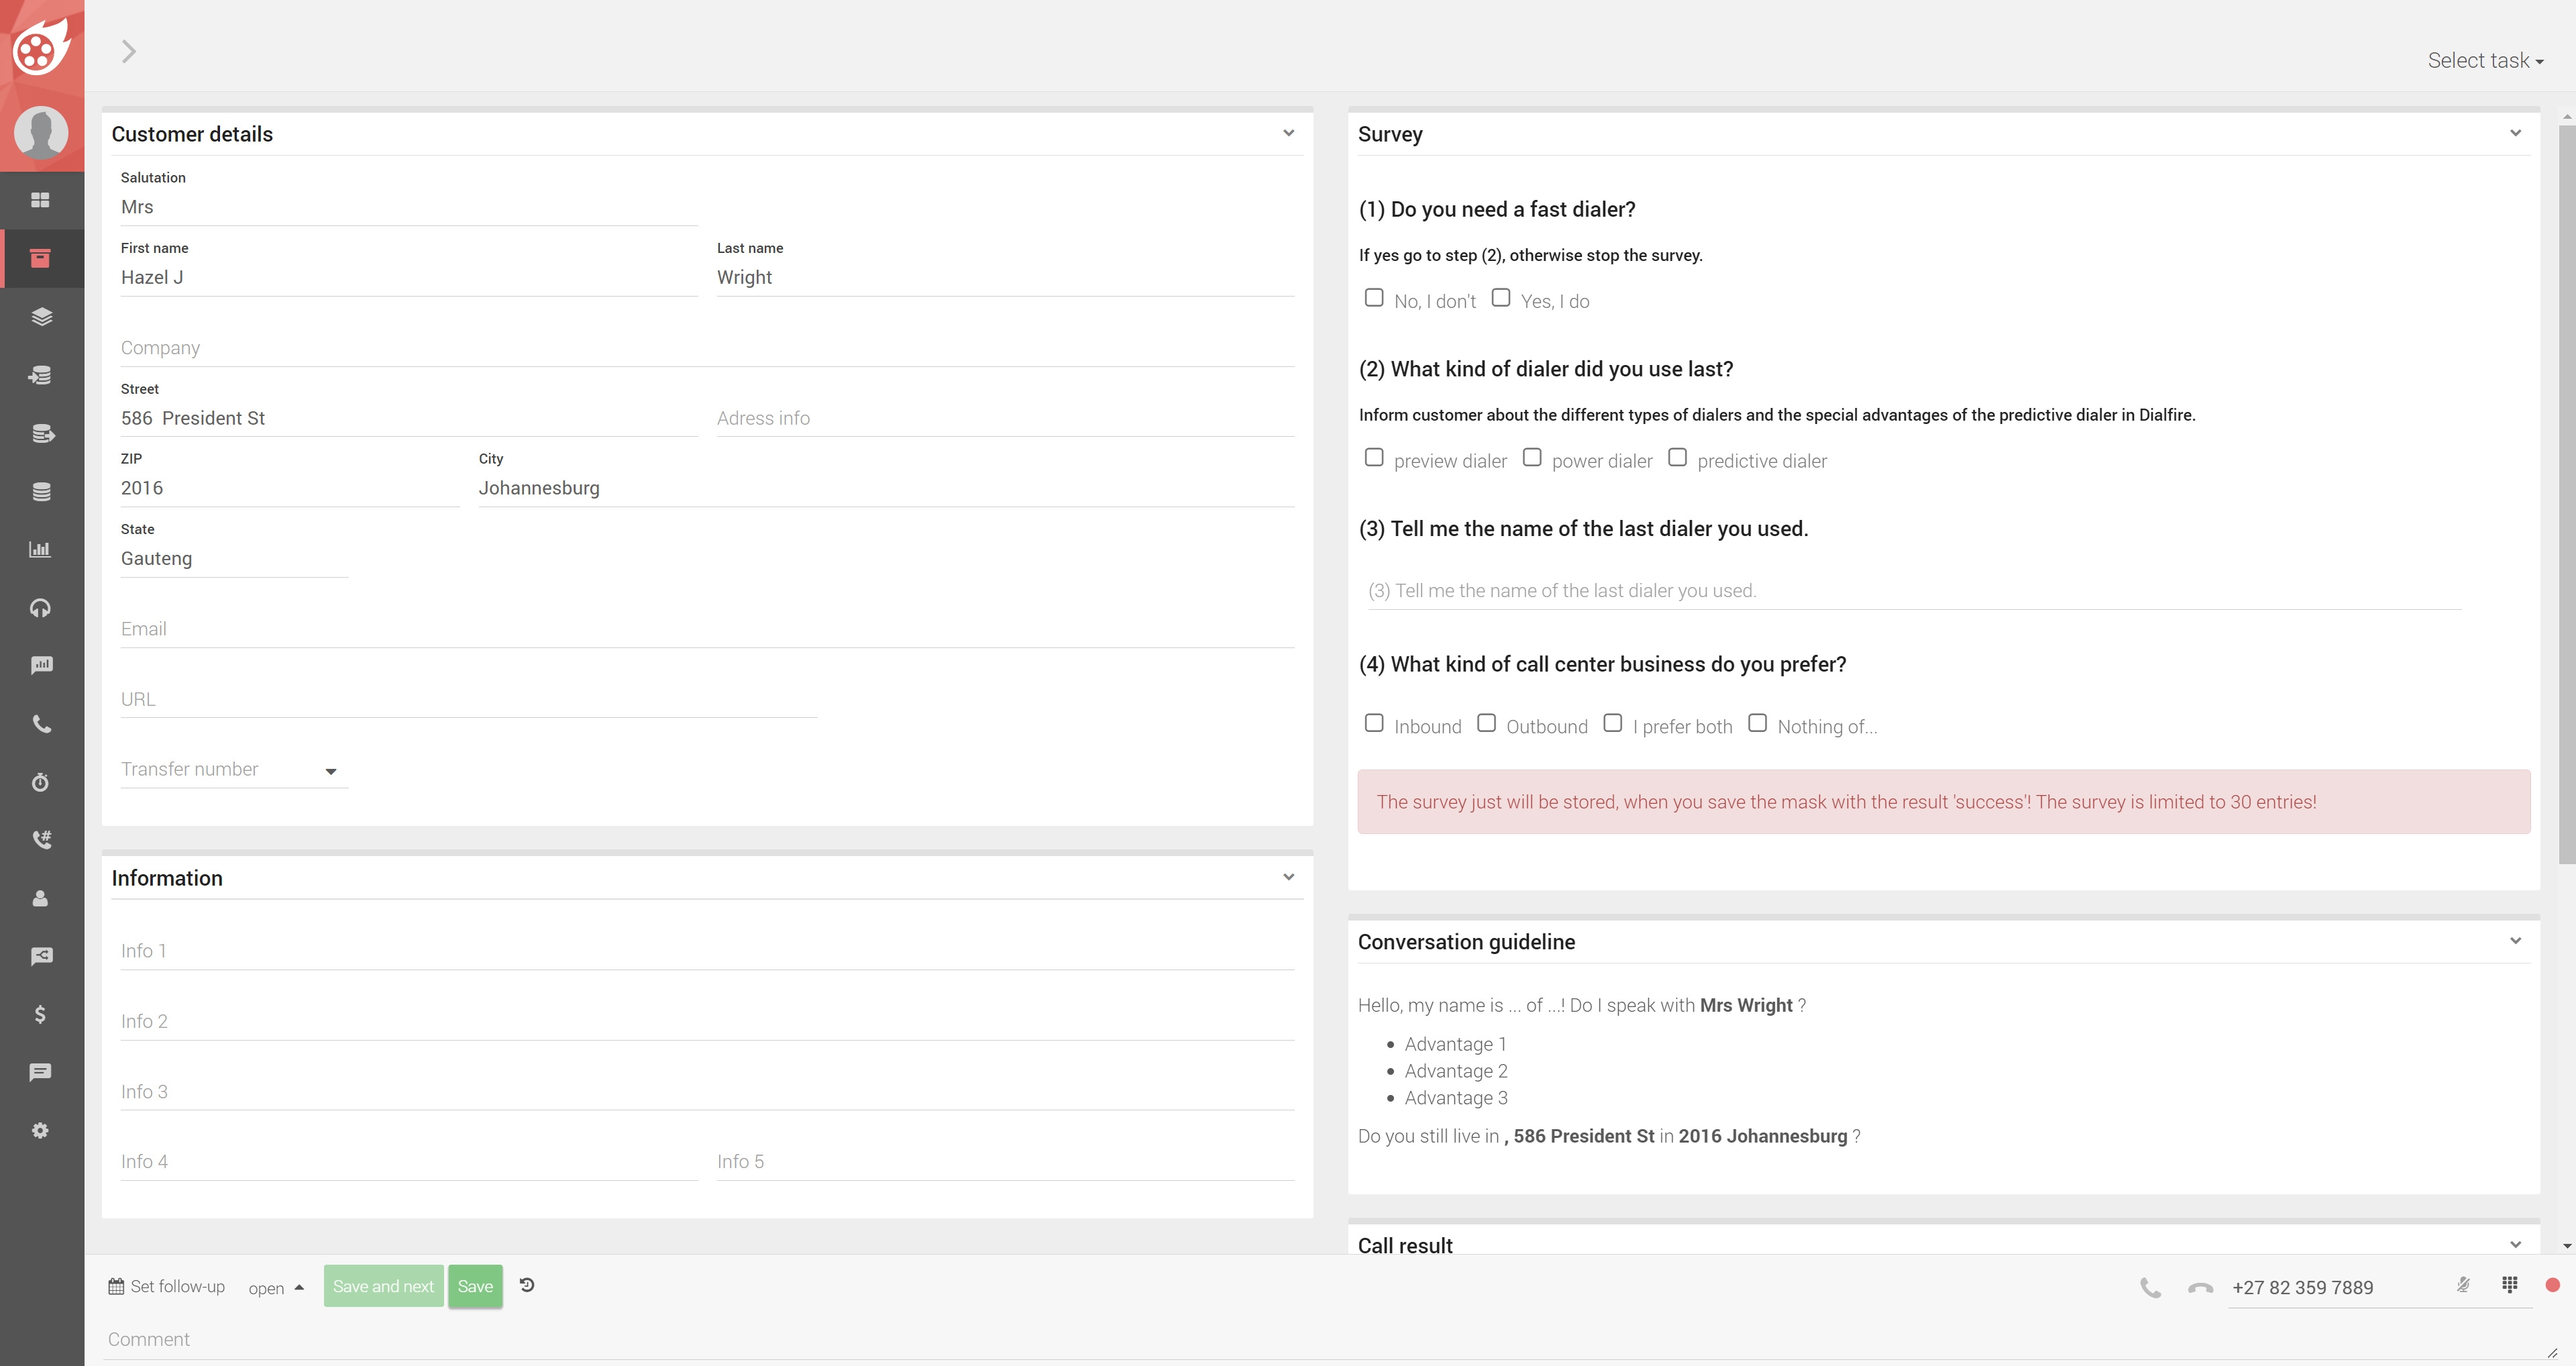
Task: Open the bar chart statistics sidebar icon
Action: click(x=40, y=549)
